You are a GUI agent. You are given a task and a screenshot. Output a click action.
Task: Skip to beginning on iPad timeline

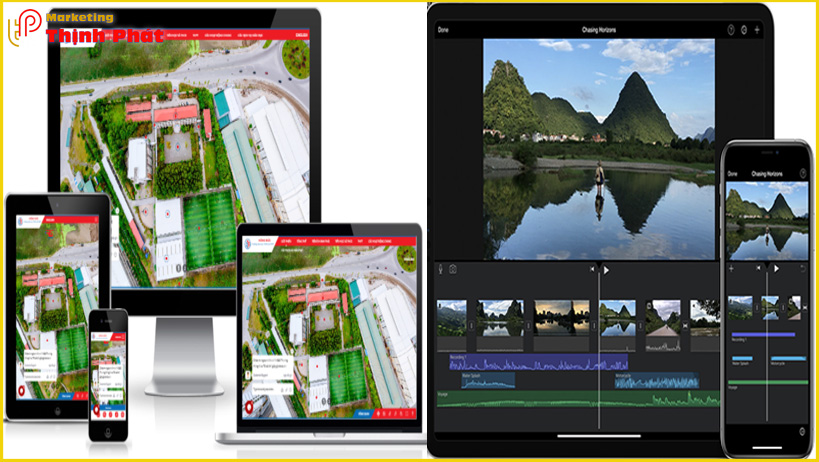pos(592,269)
